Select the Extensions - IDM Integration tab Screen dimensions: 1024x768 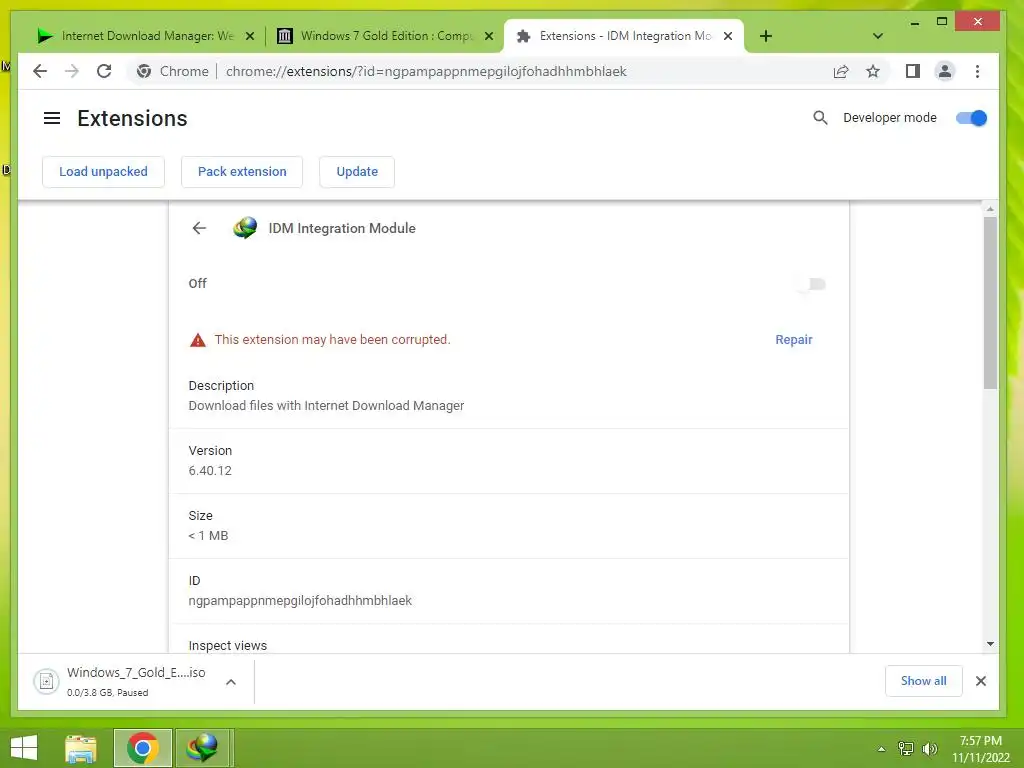click(x=624, y=36)
